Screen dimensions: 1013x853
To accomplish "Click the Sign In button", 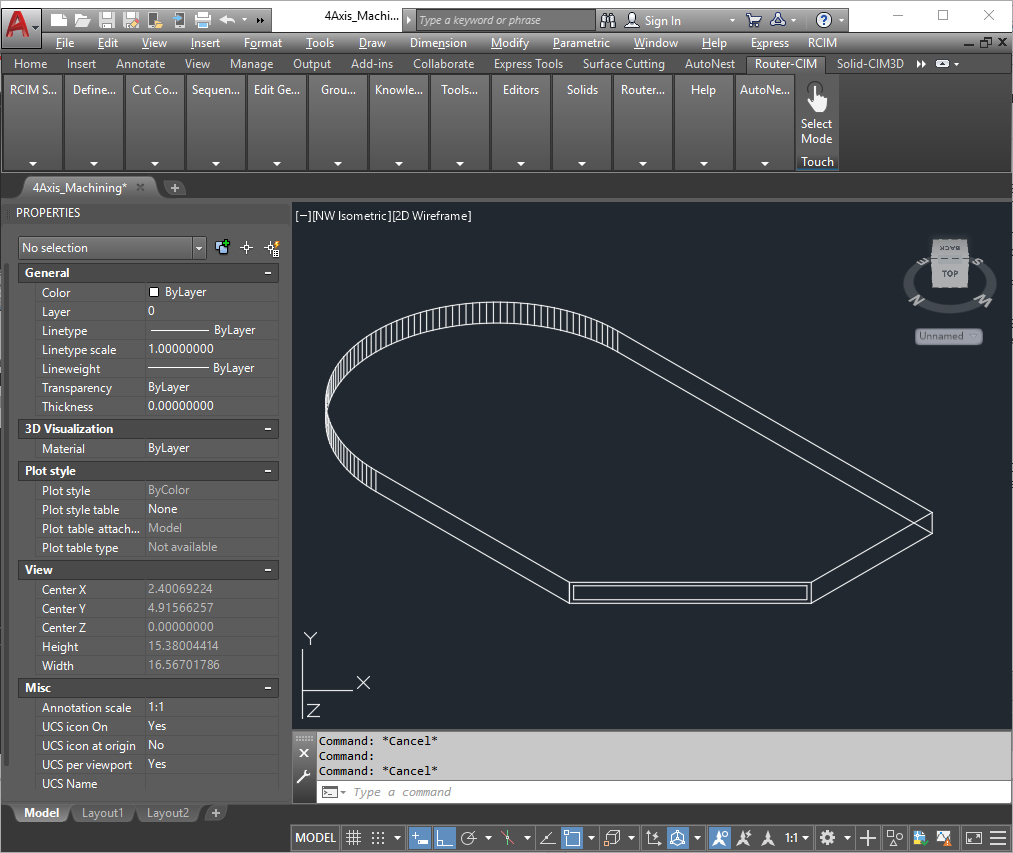I will pos(662,20).
